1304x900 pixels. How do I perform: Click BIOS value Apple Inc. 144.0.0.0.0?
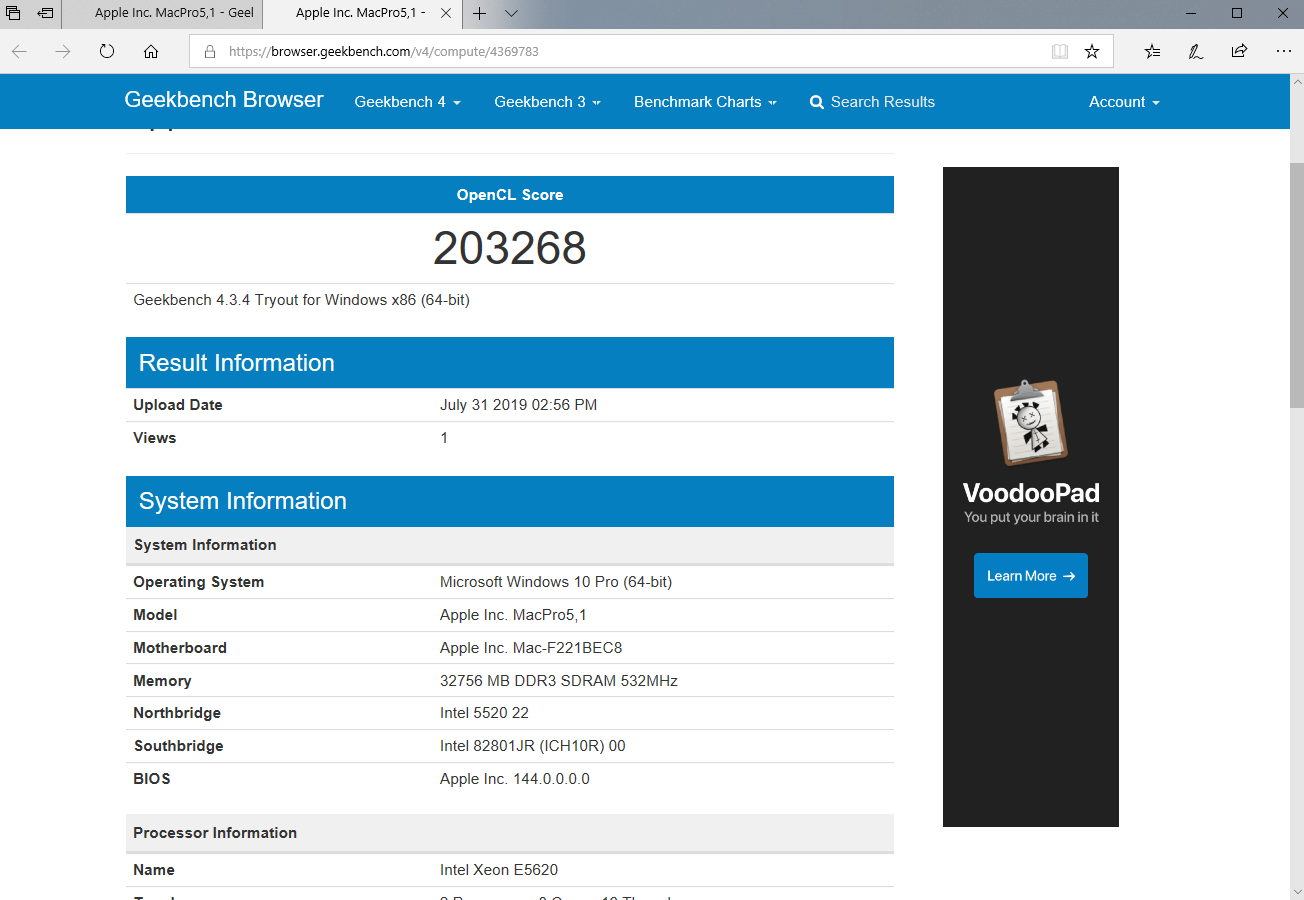(x=515, y=779)
